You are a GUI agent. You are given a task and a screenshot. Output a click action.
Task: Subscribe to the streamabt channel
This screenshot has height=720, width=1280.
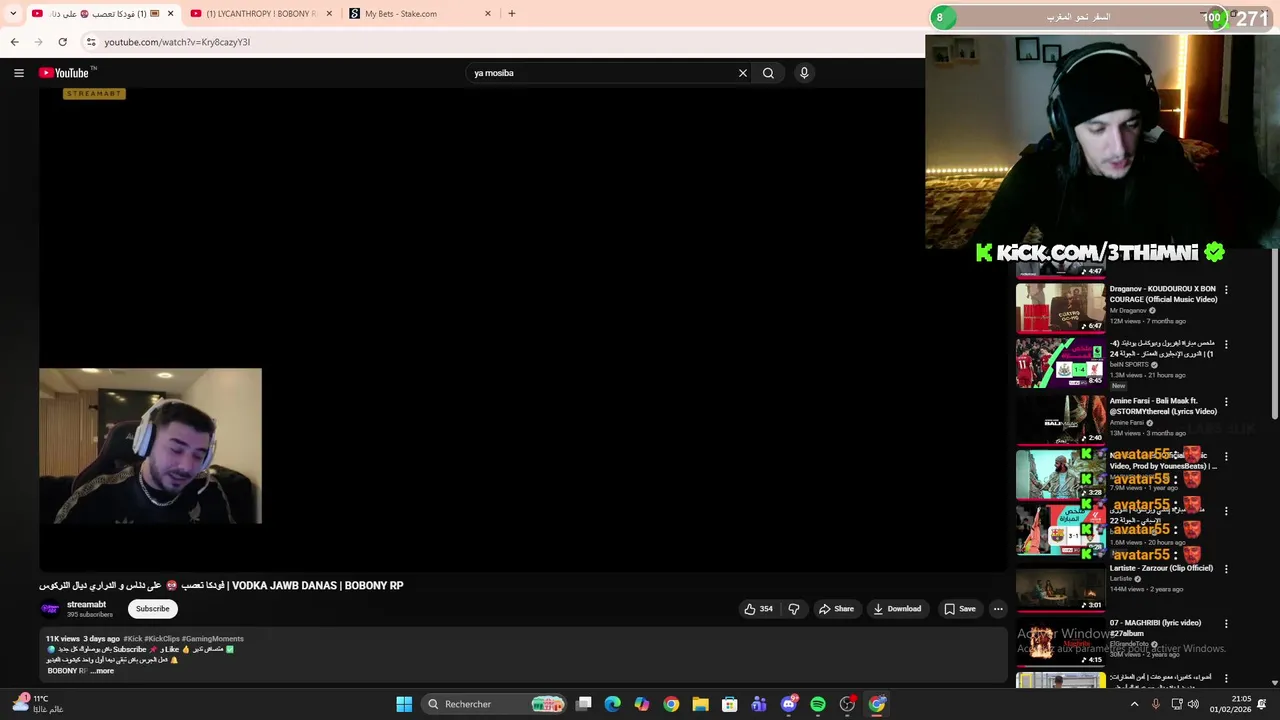(x=153, y=609)
